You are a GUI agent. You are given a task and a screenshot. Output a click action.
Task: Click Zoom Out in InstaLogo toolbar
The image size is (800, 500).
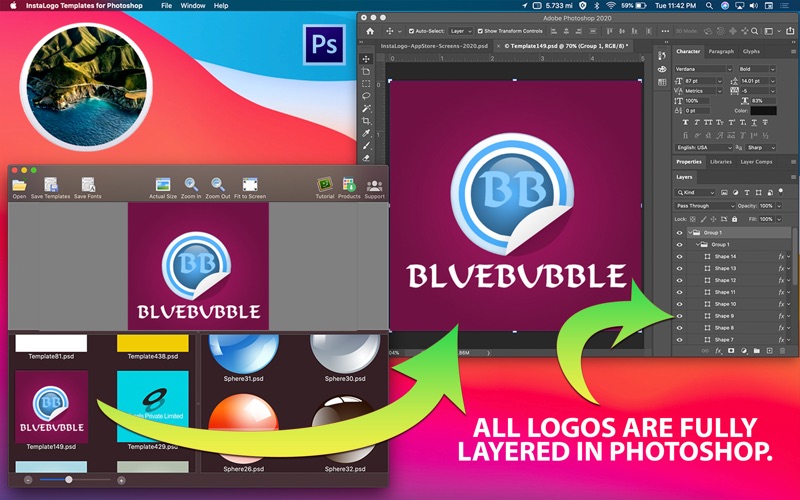pos(218,188)
